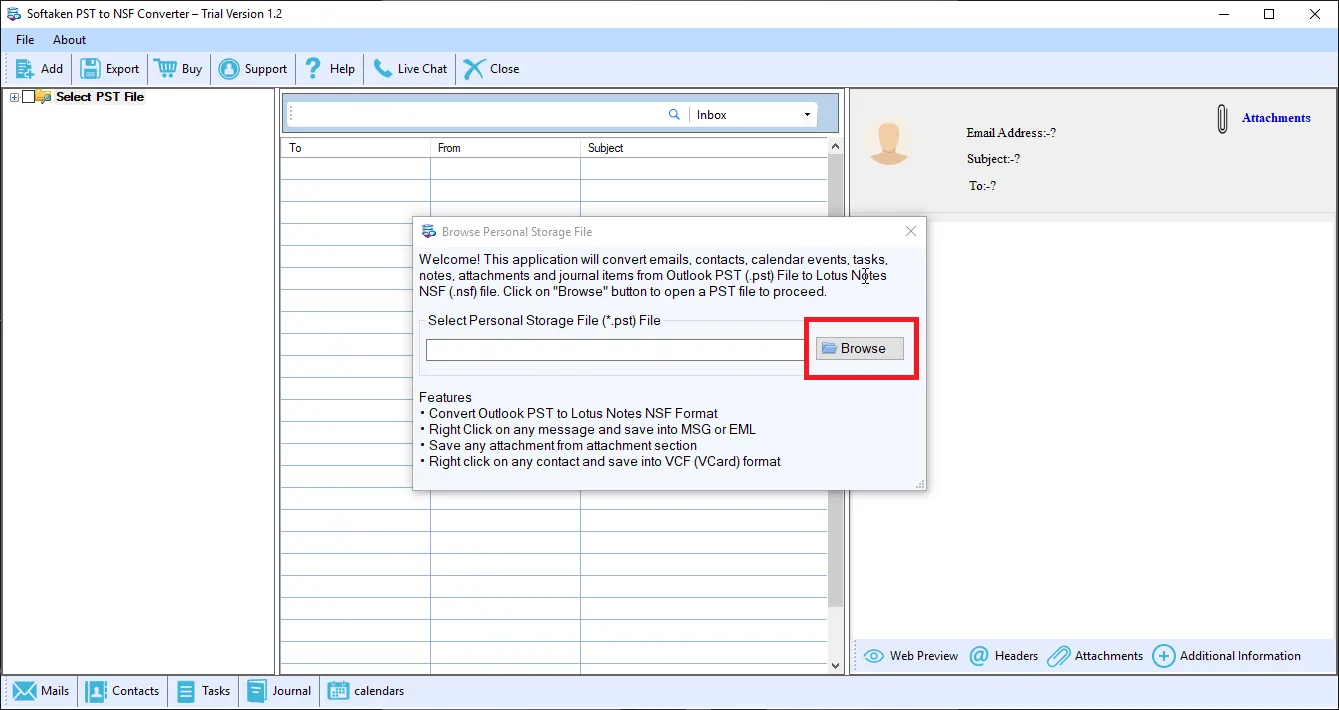This screenshot has height=710, width=1339.
Task: Click the mail list vertical scrollbar thumb
Action: click(836, 380)
